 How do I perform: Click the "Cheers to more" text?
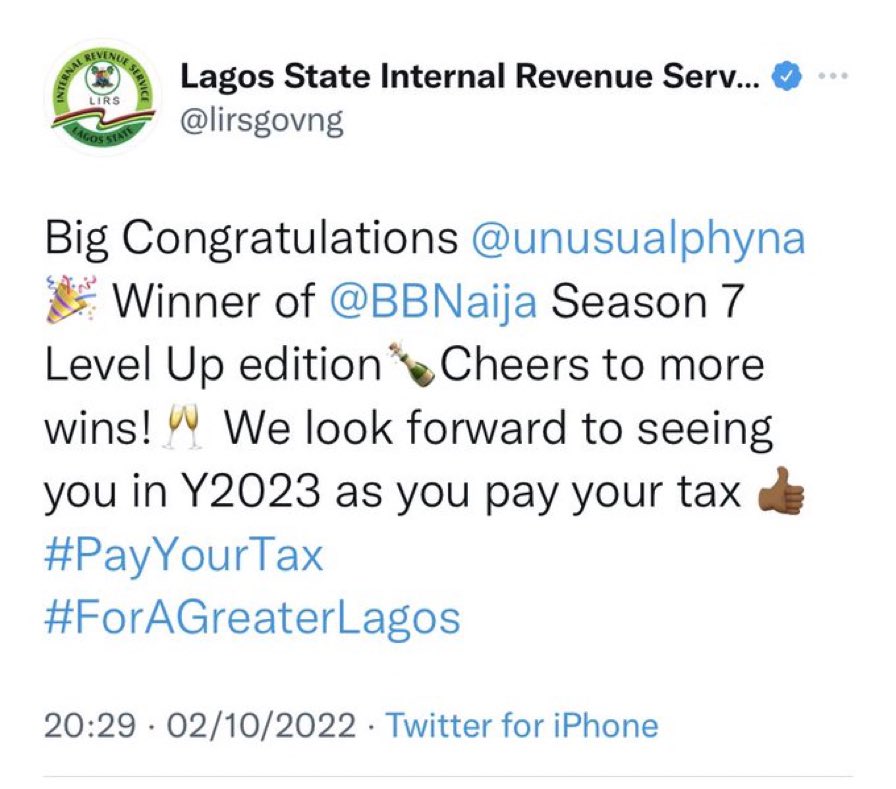[x=602, y=365]
